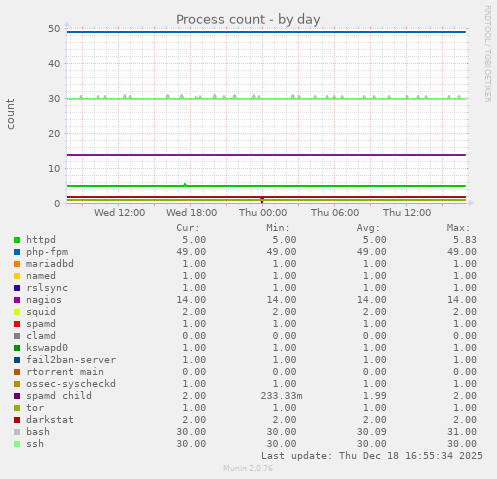Click the graph title 'Process count - by day'
This screenshot has width=497, height=479.
pos(248,20)
